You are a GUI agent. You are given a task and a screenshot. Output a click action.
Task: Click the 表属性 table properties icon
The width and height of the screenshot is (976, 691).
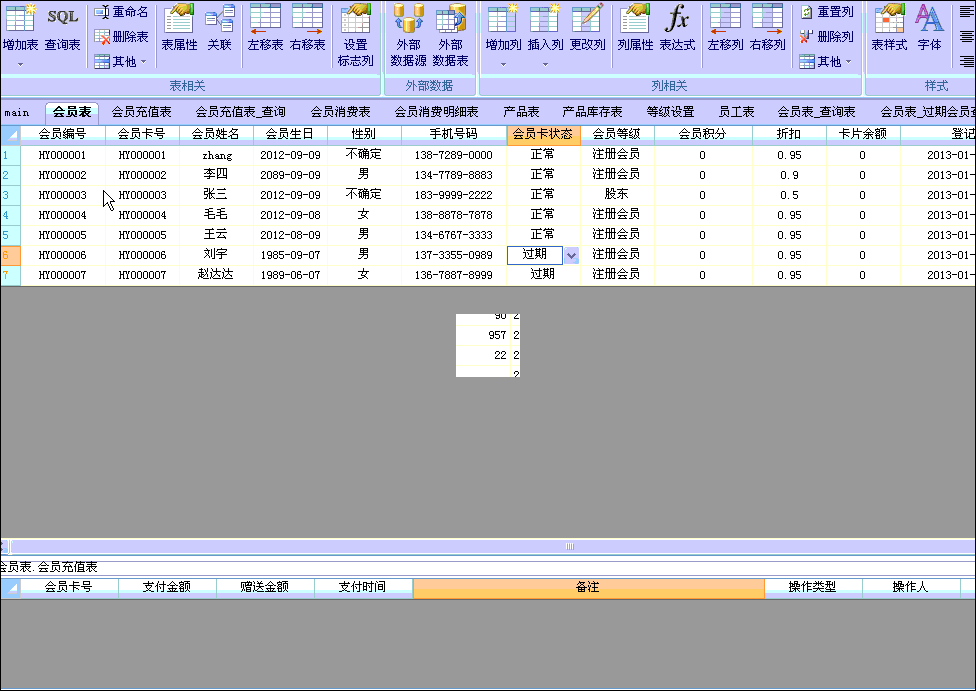179,28
